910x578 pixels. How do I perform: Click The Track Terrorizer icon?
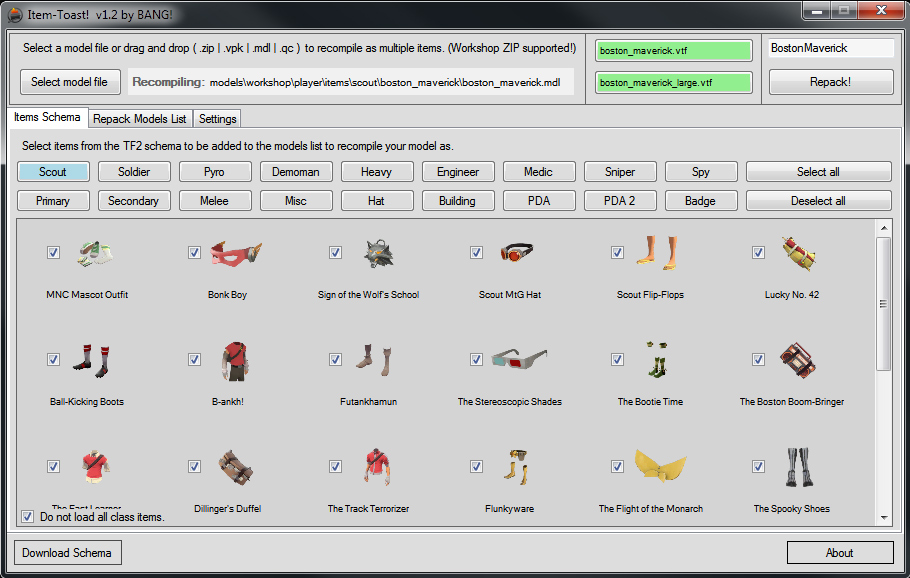tap(378, 467)
